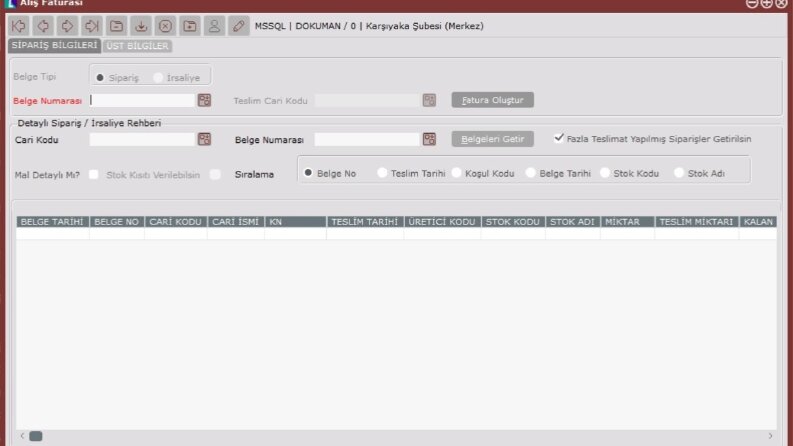Click the MSSQL DOKUMAN Karşıyaka Şubesi status text
The height and width of the screenshot is (446, 793).
(x=369, y=26)
